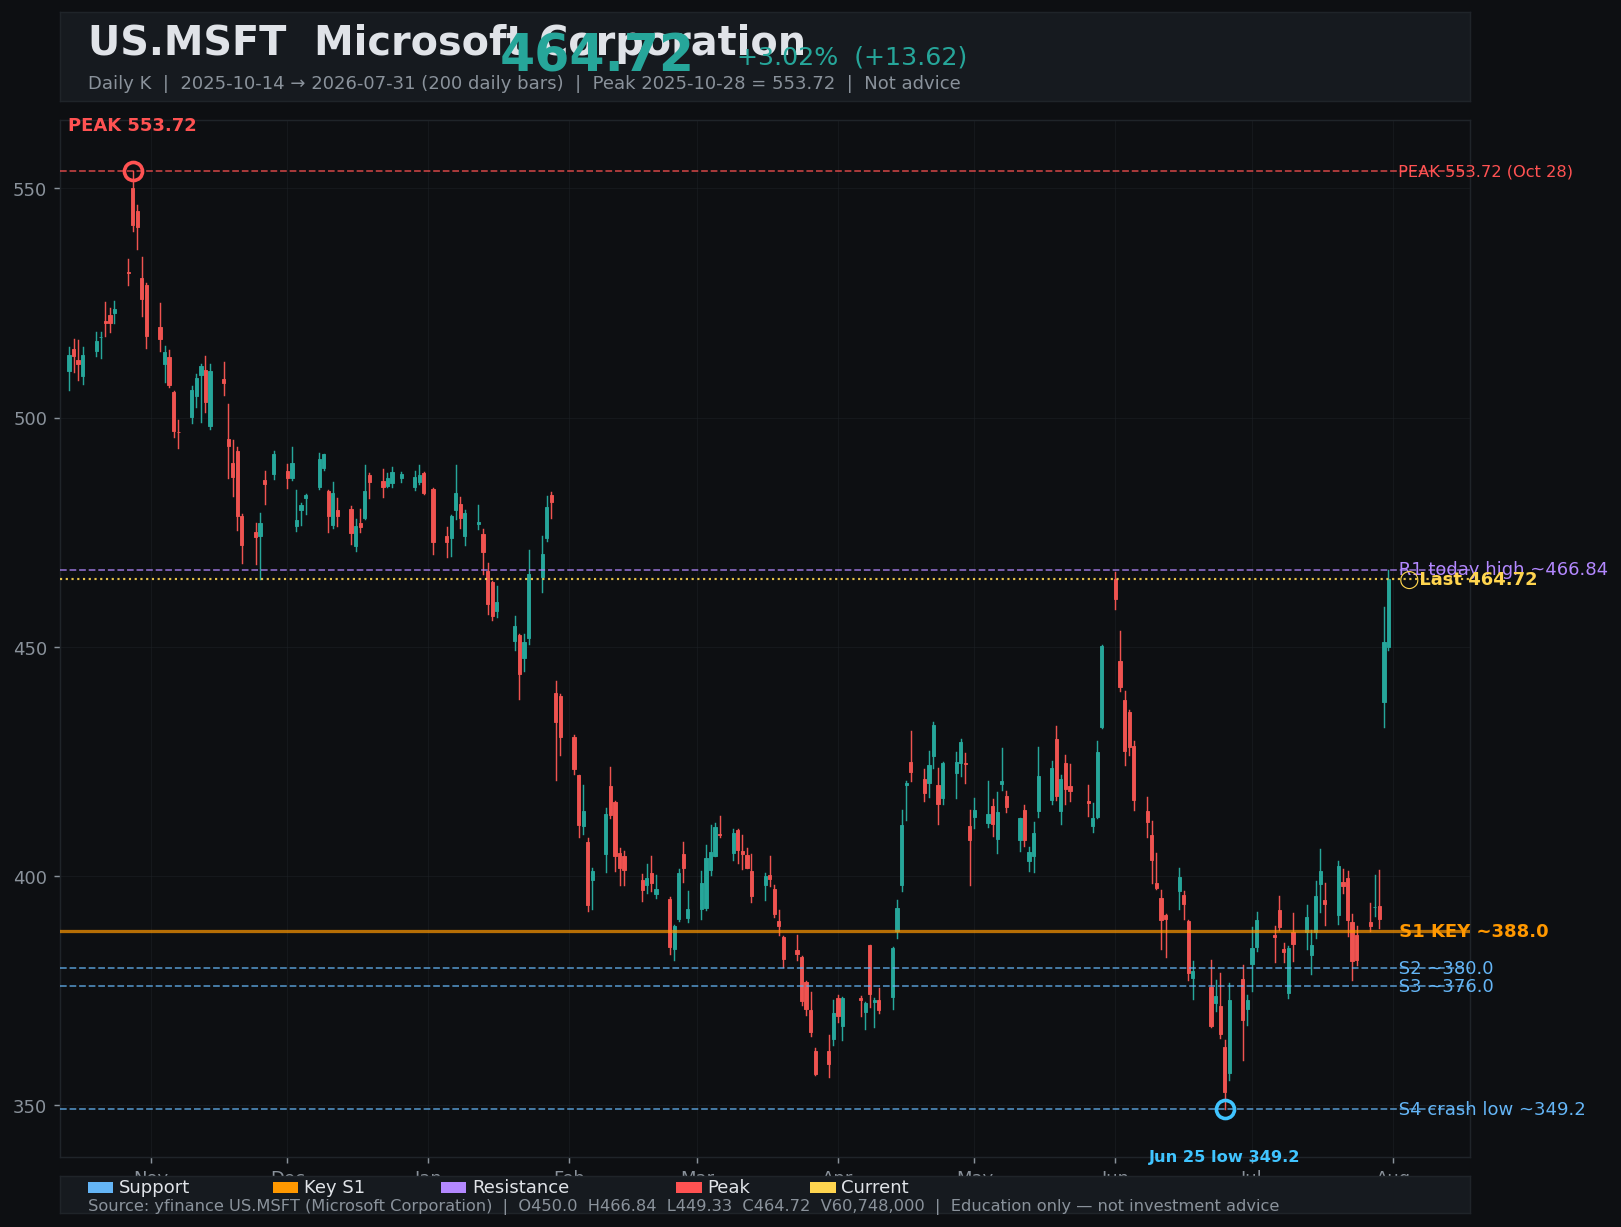Select the Support legend color swatch
The width and height of the screenshot is (1621, 1227).
[x=100, y=1188]
